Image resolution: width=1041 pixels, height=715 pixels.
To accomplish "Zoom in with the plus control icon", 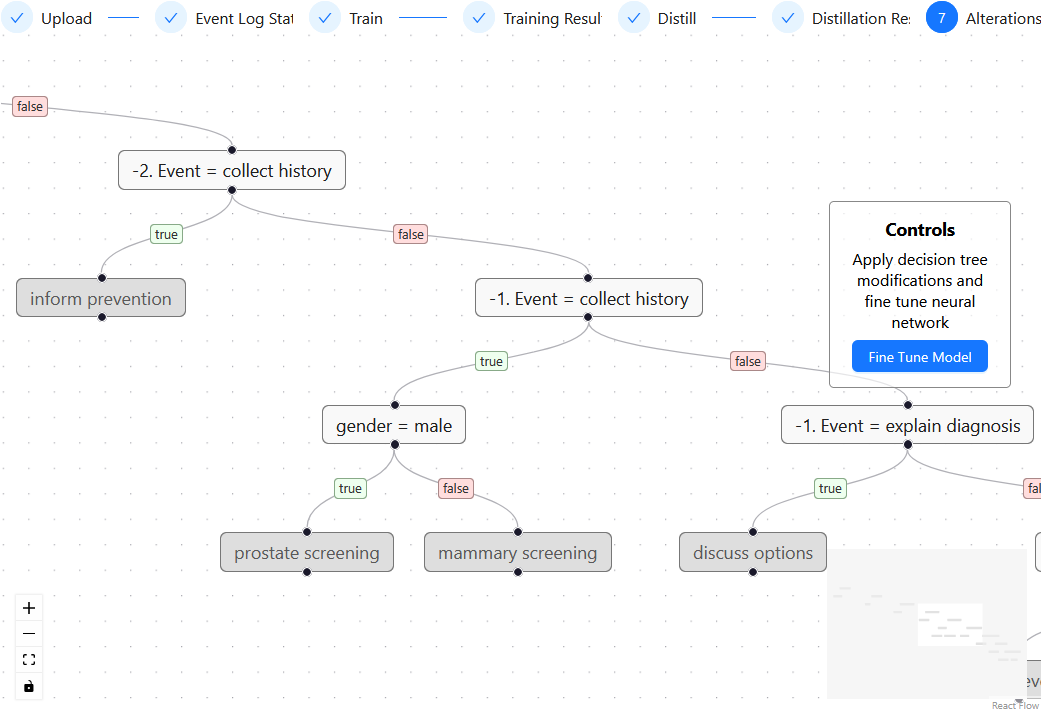I will point(28,607).
